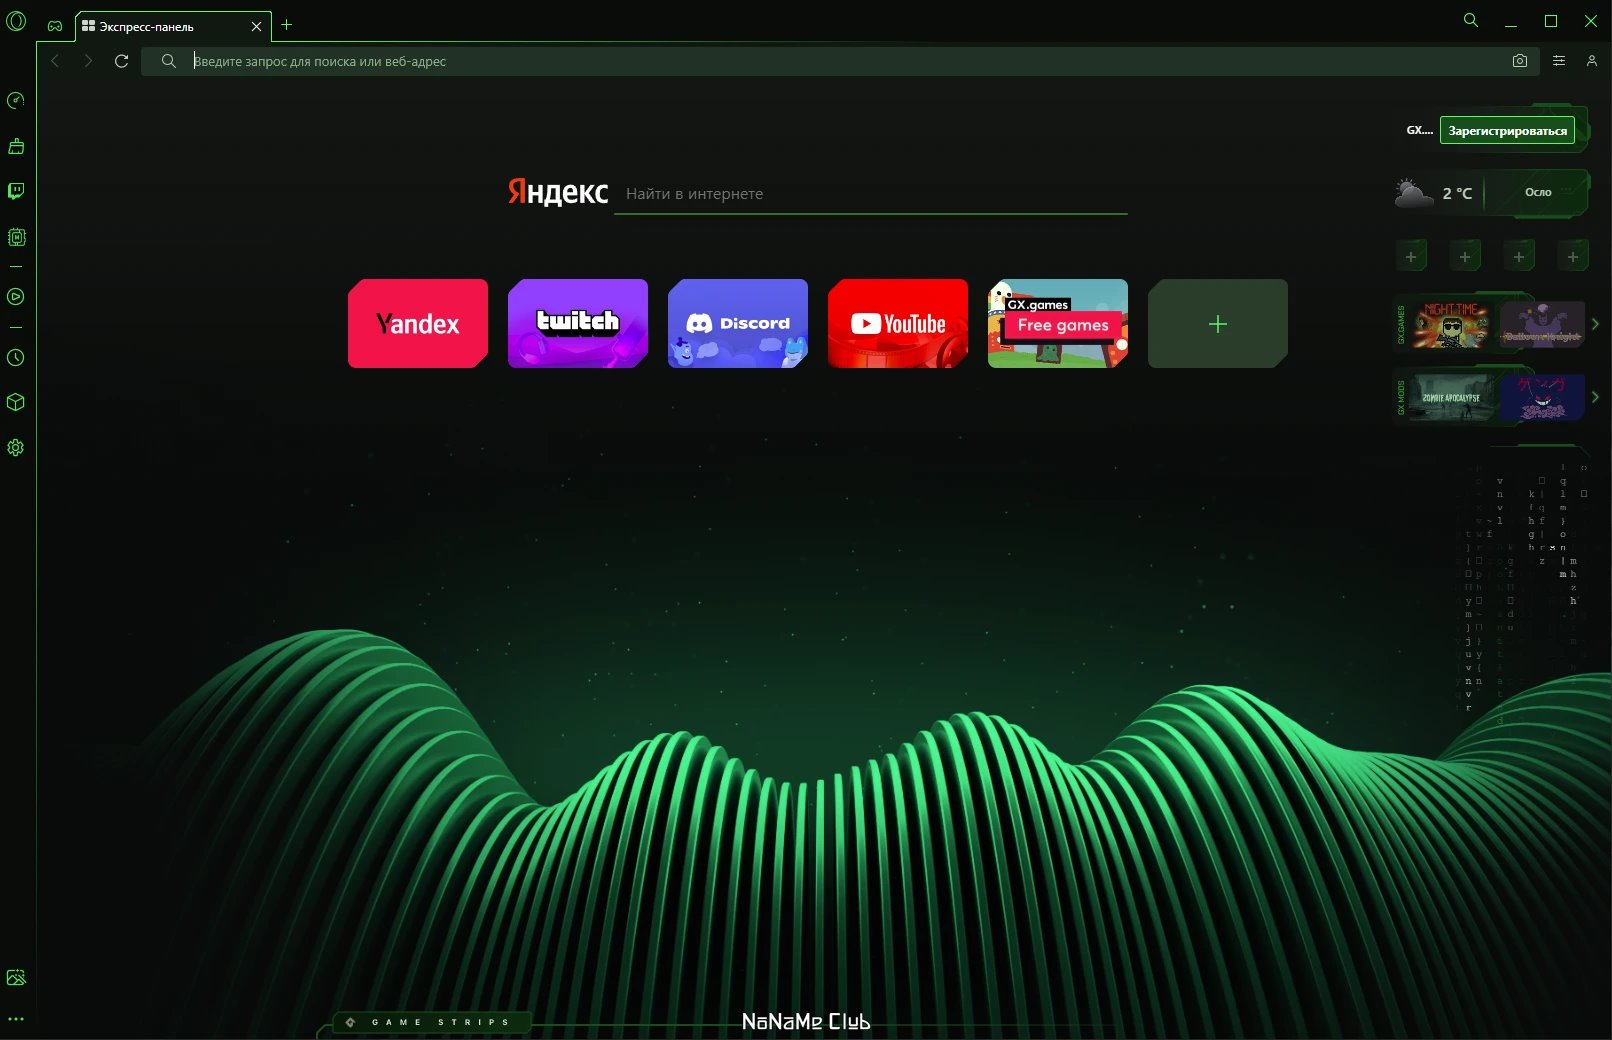Open the Opera main menu logo
The height and width of the screenshot is (1040, 1612).
pos(16,21)
